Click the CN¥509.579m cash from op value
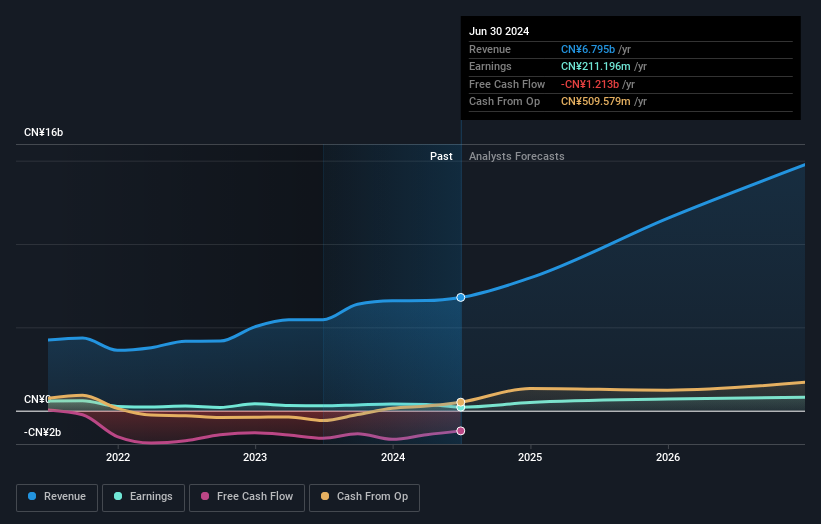The width and height of the screenshot is (821, 524). [596, 102]
